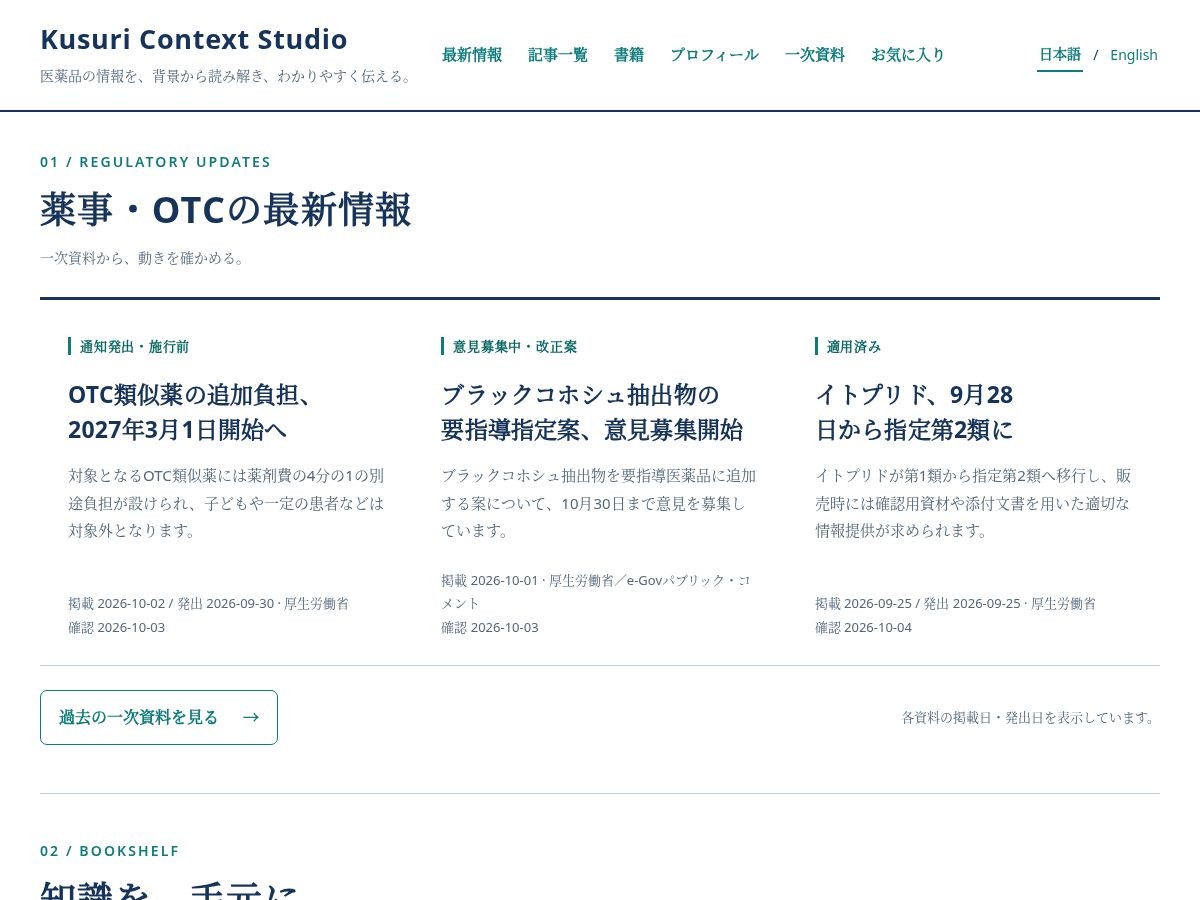Open the 記事一覧 nav item
Screen dimensions: 1200x900
click(558, 55)
